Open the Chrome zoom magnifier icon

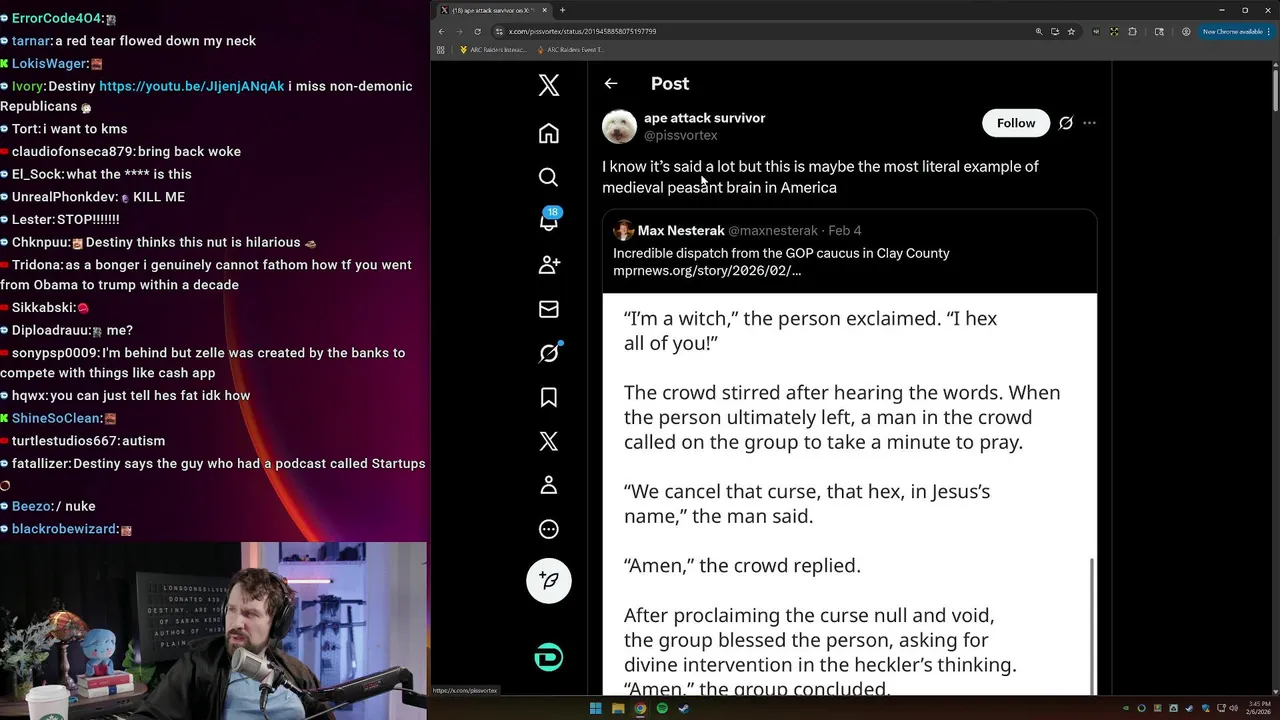click(1039, 31)
